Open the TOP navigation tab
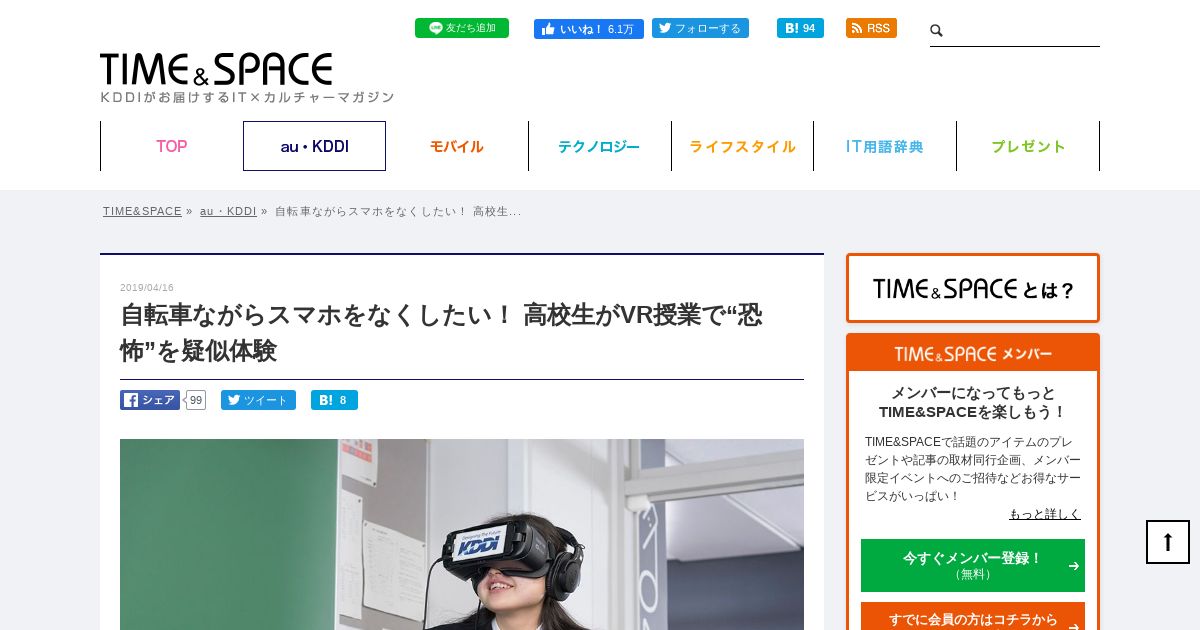Viewport: 1200px width, 630px height. [x=171, y=146]
